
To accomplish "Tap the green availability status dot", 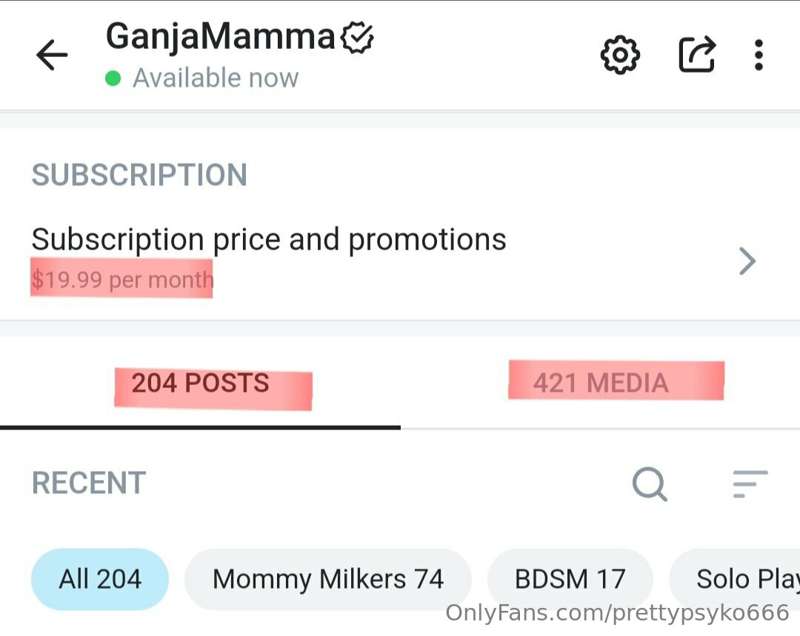I will click(113, 78).
